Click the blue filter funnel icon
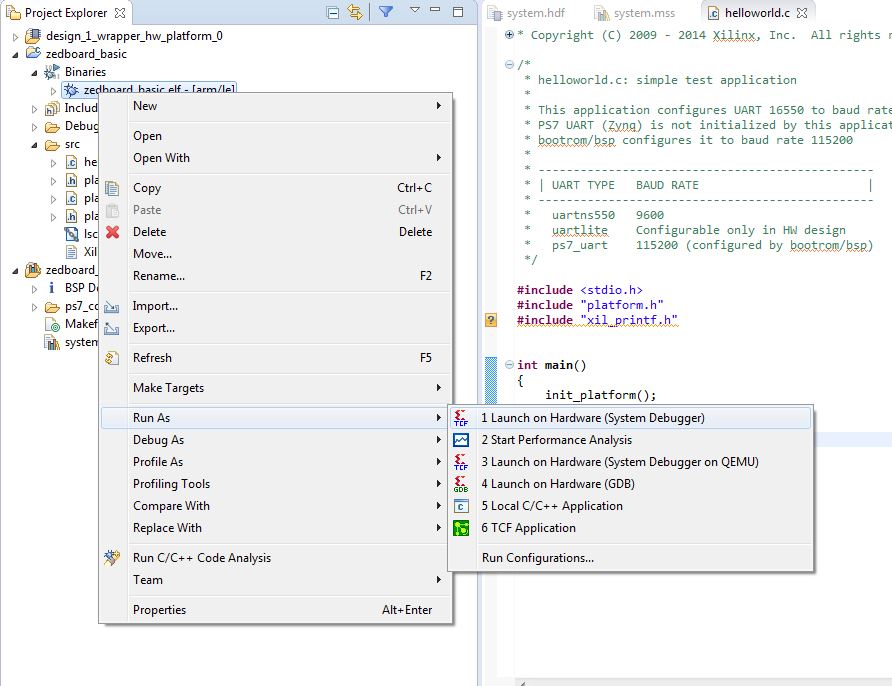The width and height of the screenshot is (892, 686). (386, 11)
